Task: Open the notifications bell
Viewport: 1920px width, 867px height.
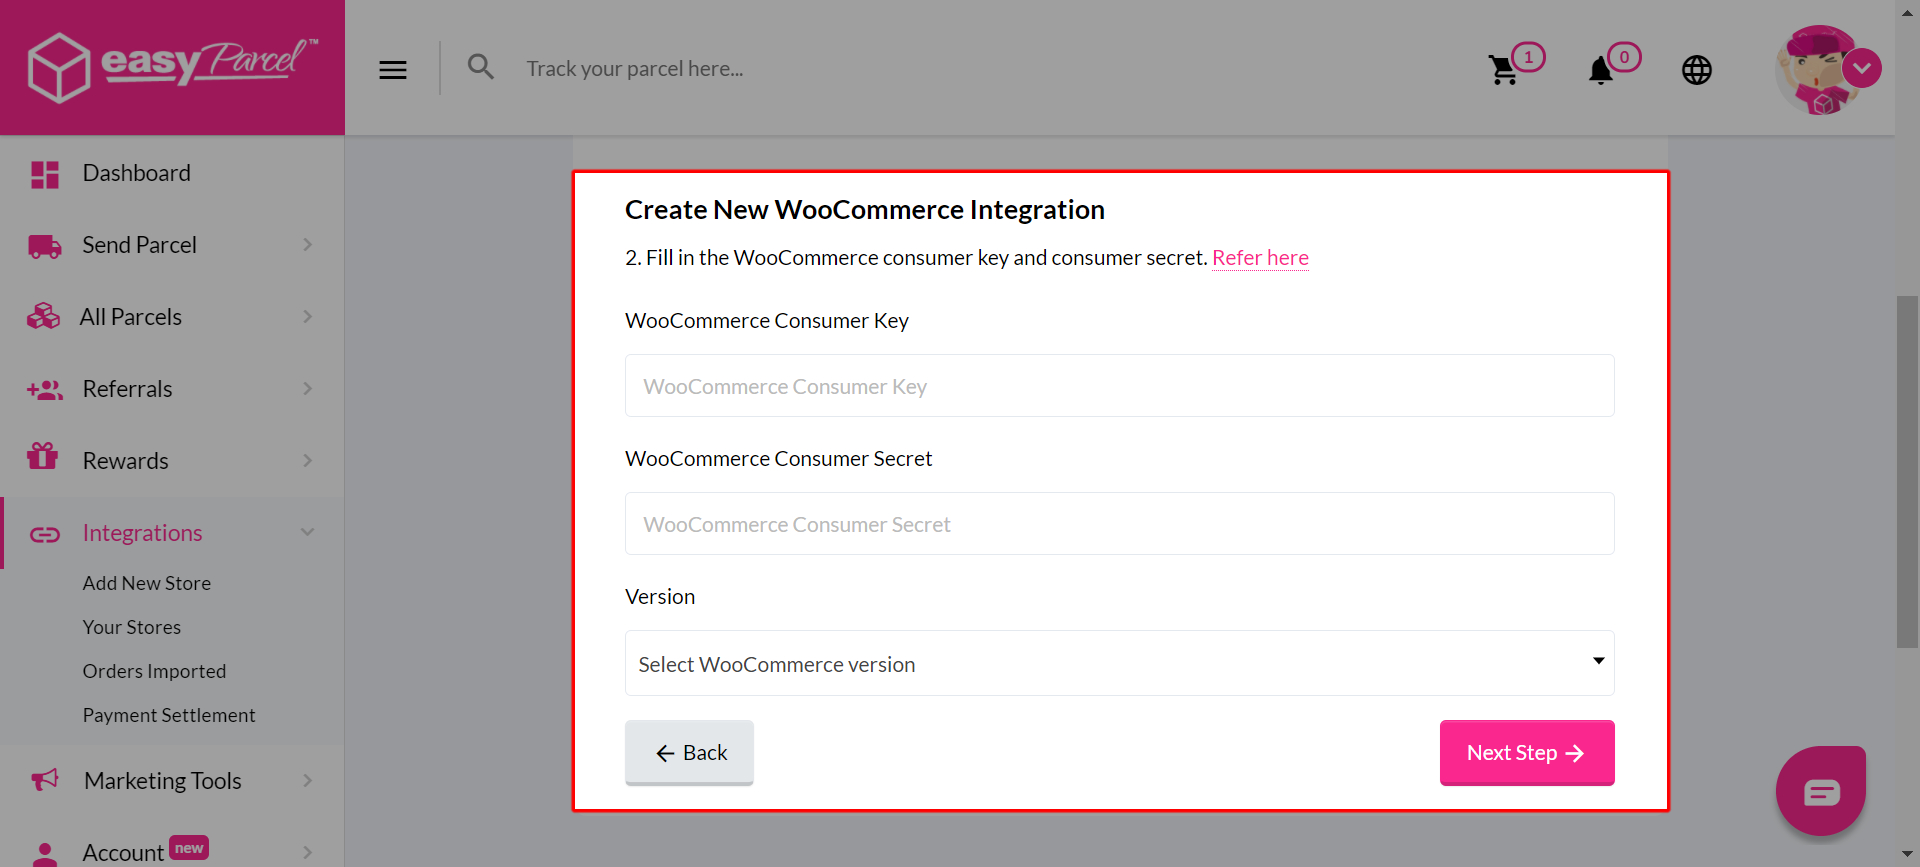Action: (1600, 70)
